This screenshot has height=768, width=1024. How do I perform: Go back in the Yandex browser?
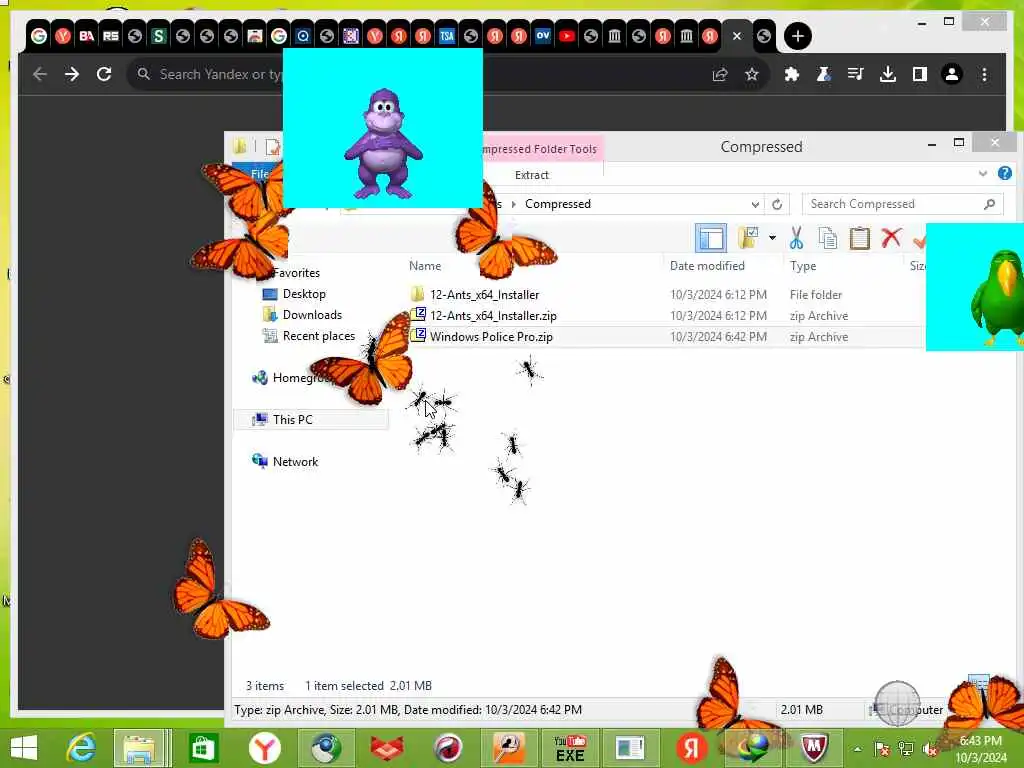pyautogui.click(x=40, y=74)
